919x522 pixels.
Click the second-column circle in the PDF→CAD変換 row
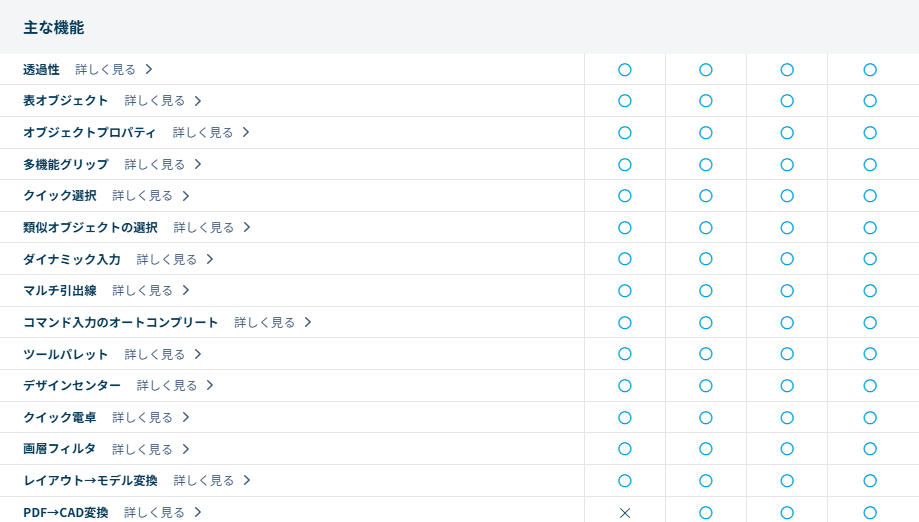(x=706, y=513)
